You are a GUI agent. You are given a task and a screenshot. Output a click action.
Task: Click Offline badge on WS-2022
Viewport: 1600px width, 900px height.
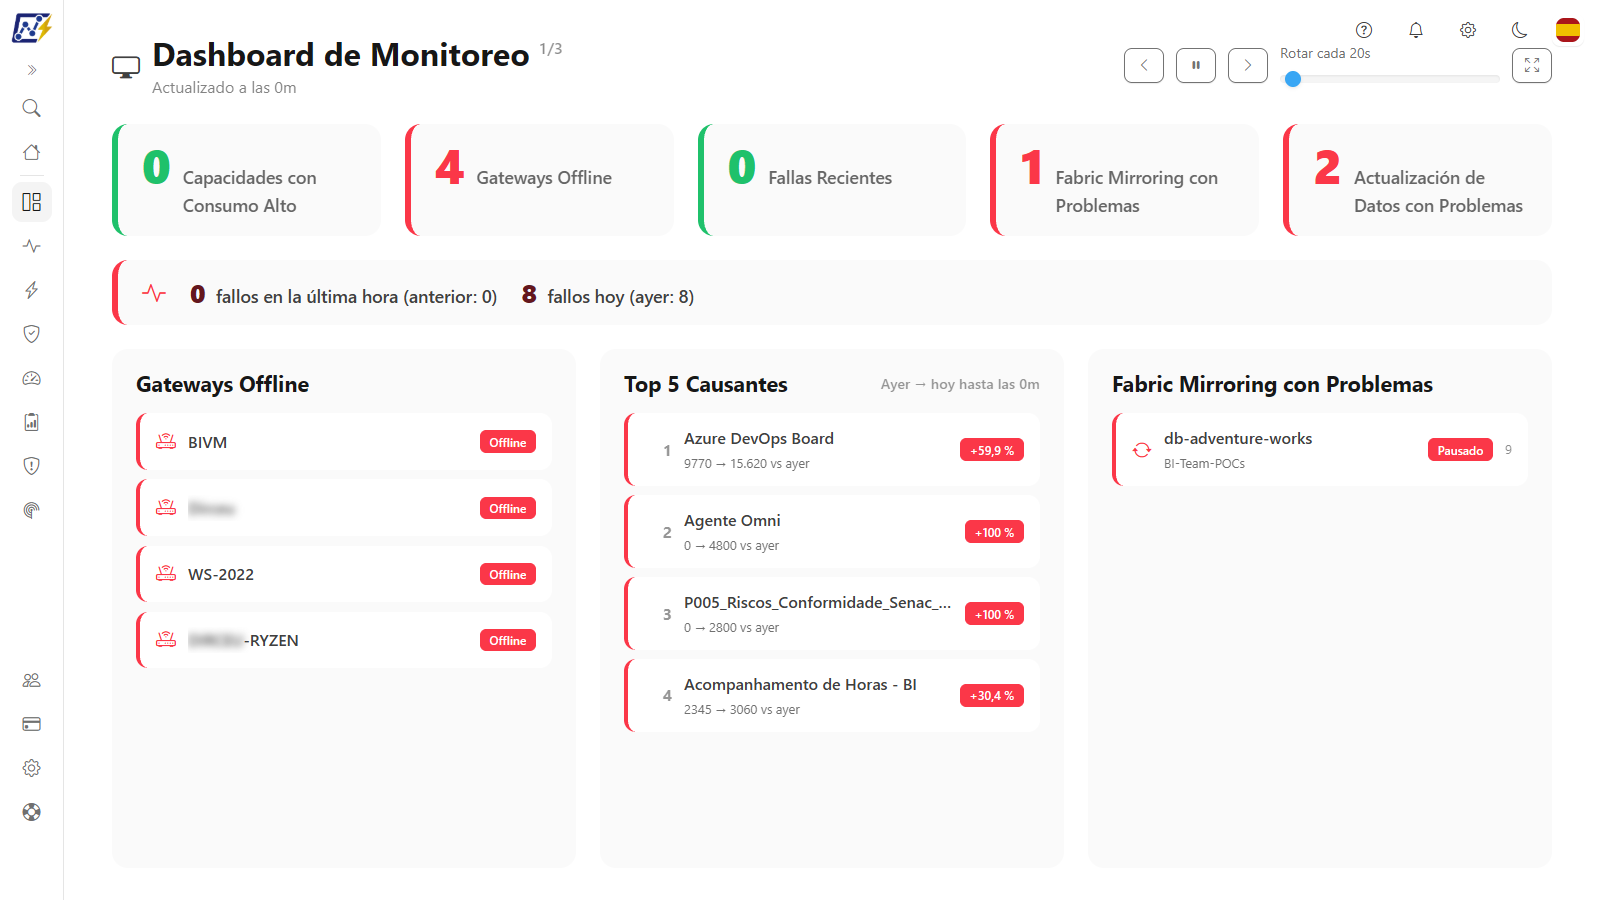[x=508, y=574]
